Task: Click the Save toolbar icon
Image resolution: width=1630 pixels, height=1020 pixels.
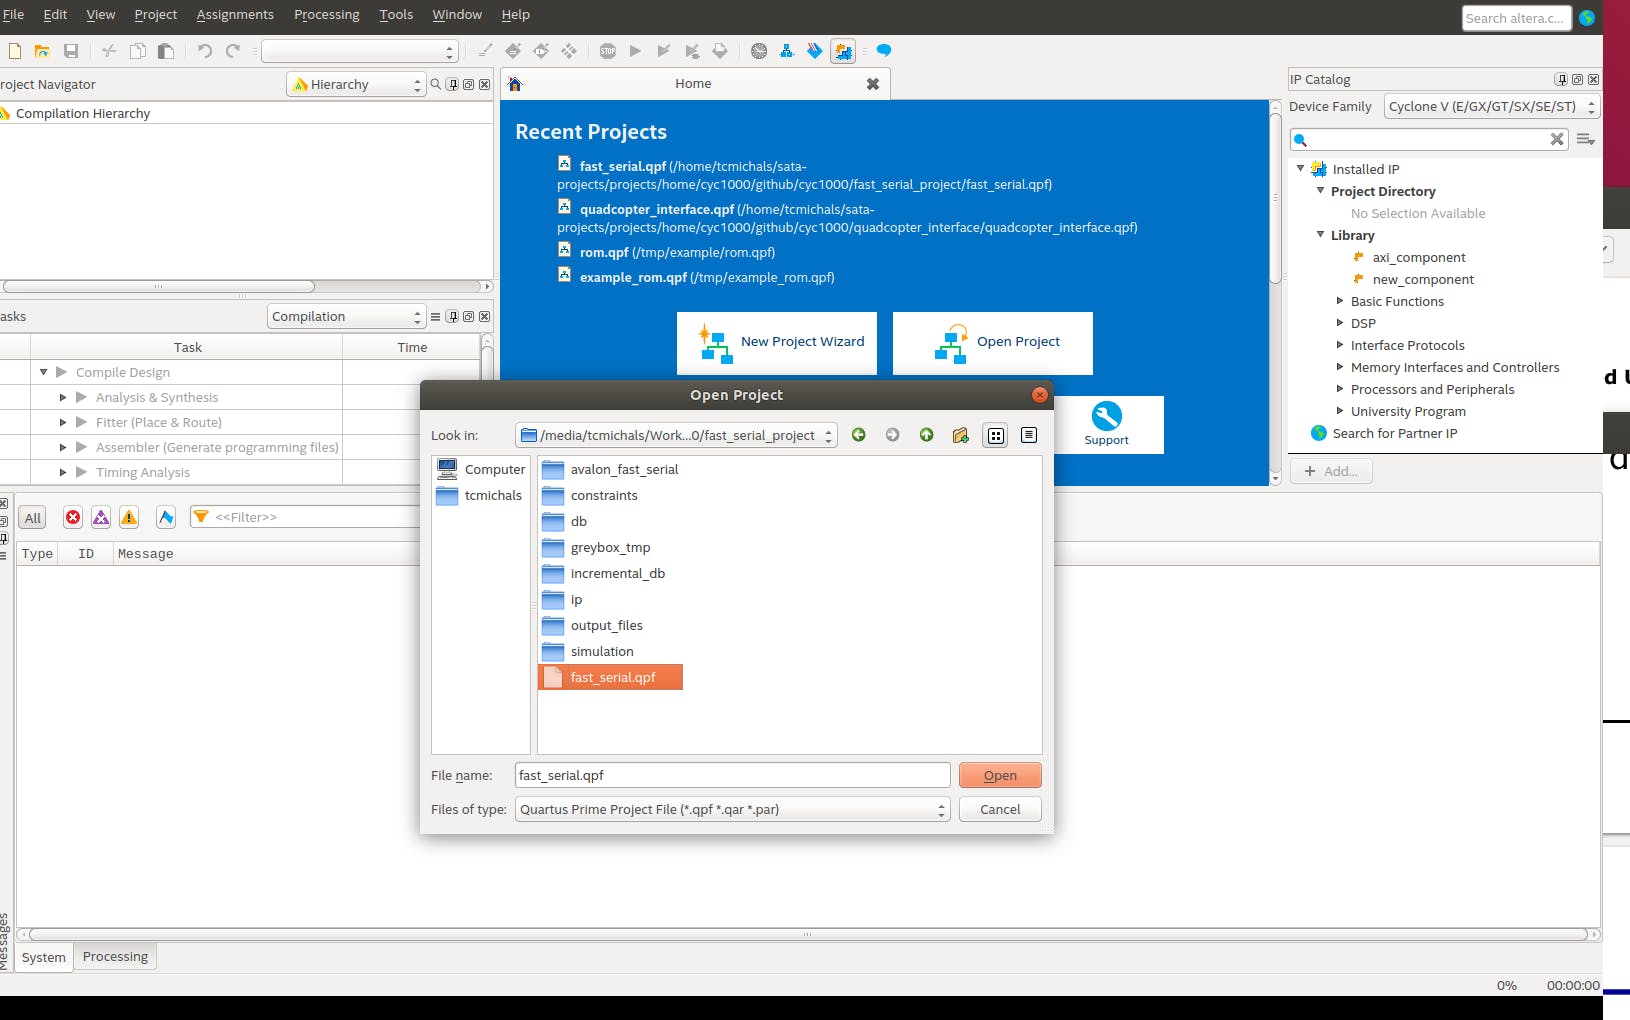Action: coord(71,51)
